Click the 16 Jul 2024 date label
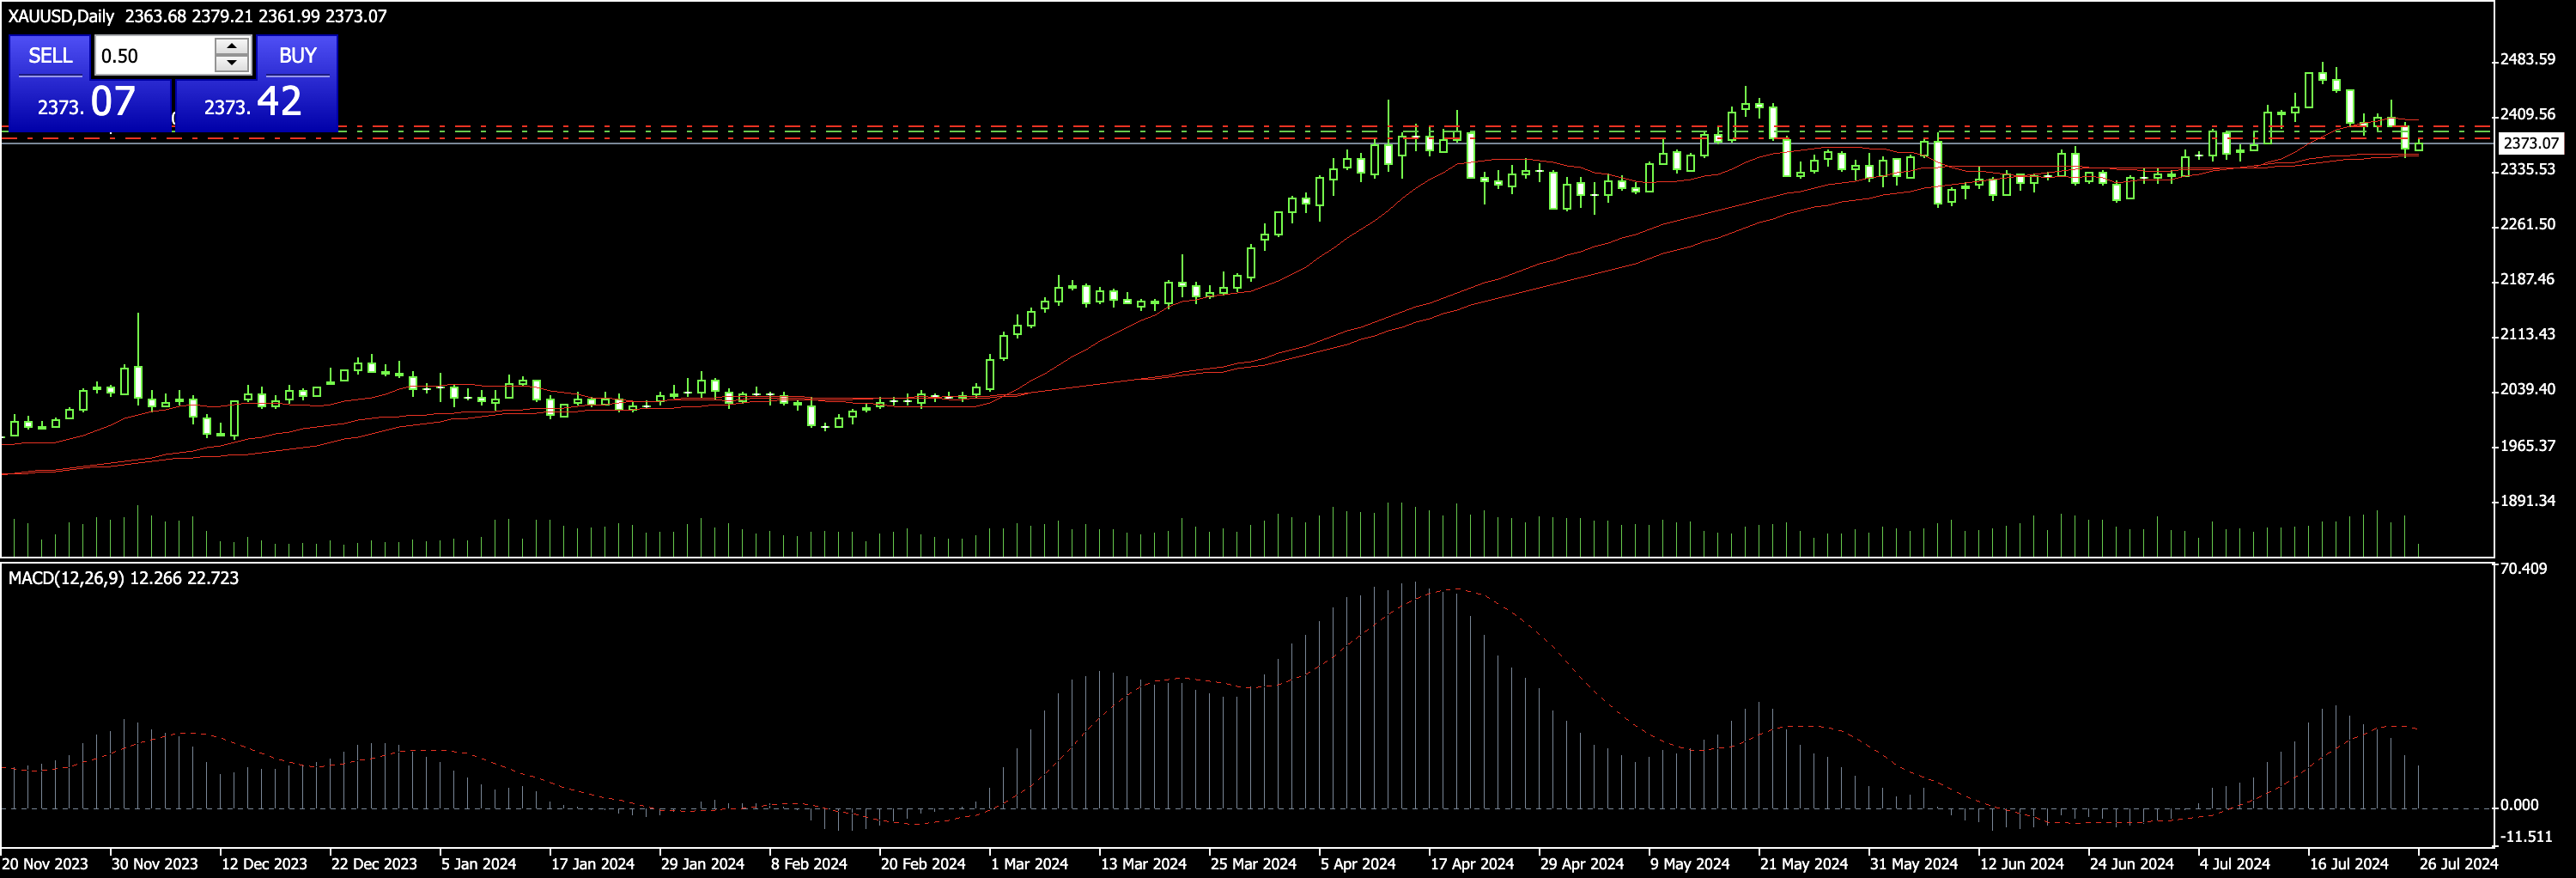2576x878 pixels. [x=2349, y=863]
